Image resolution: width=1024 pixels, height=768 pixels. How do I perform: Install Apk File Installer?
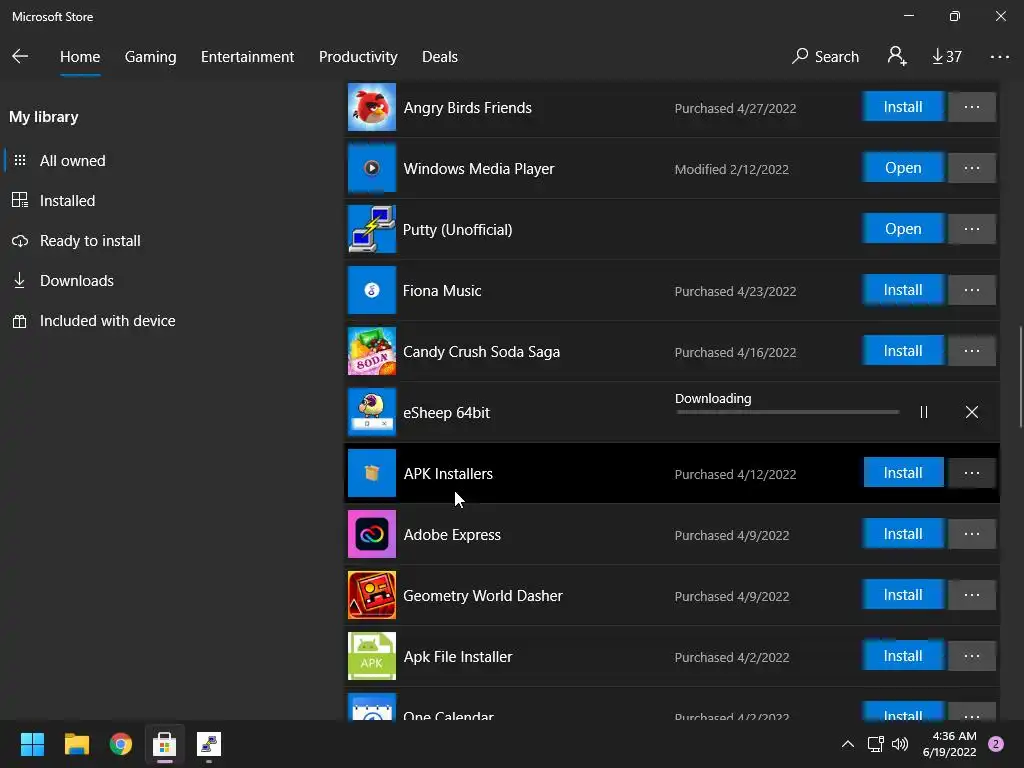pyautogui.click(x=903, y=656)
